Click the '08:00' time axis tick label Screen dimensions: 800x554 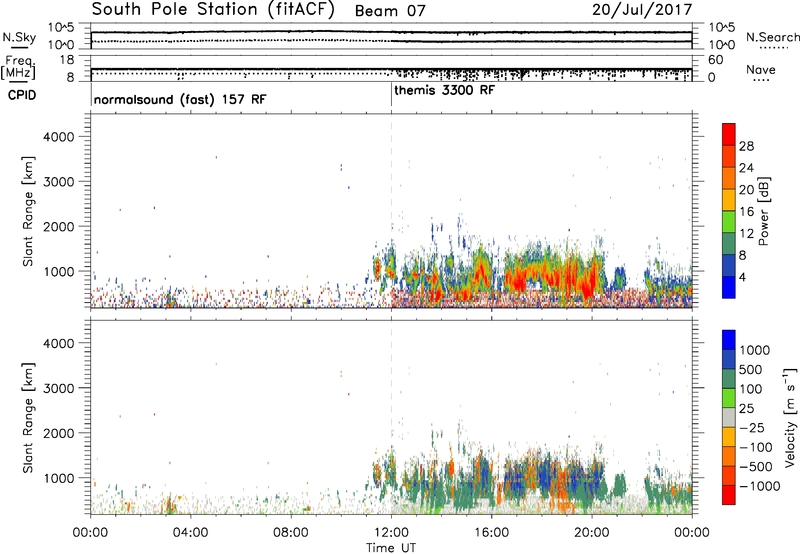[x=291, y=533]
